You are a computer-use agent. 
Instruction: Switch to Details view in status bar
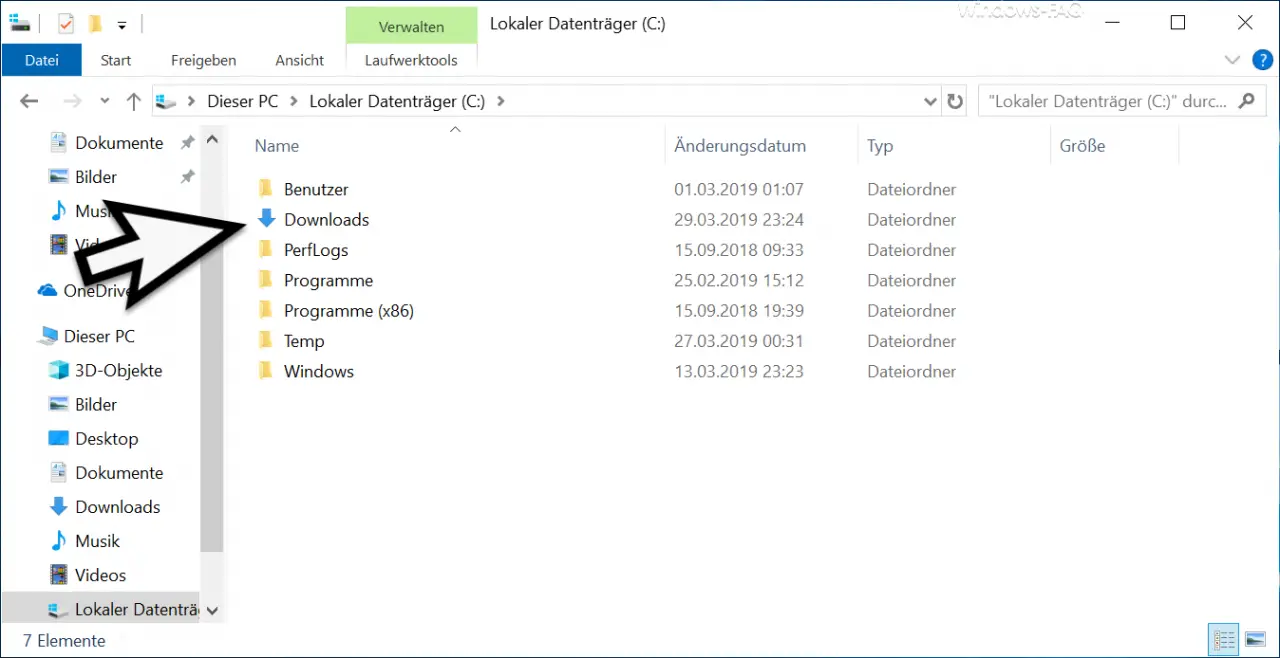(1223, 639)
